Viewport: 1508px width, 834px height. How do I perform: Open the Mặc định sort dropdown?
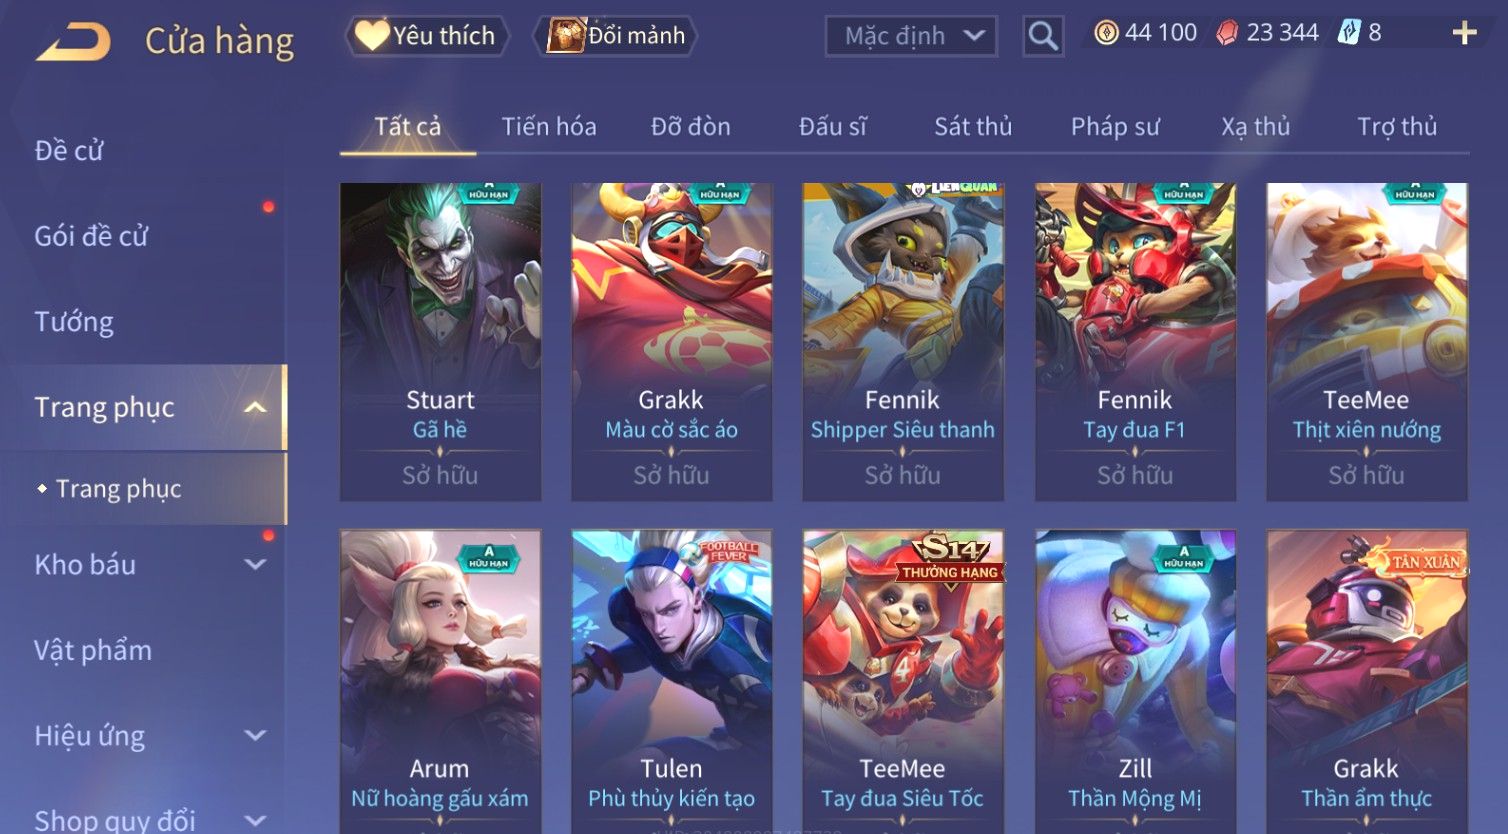[x=911, y=37]
